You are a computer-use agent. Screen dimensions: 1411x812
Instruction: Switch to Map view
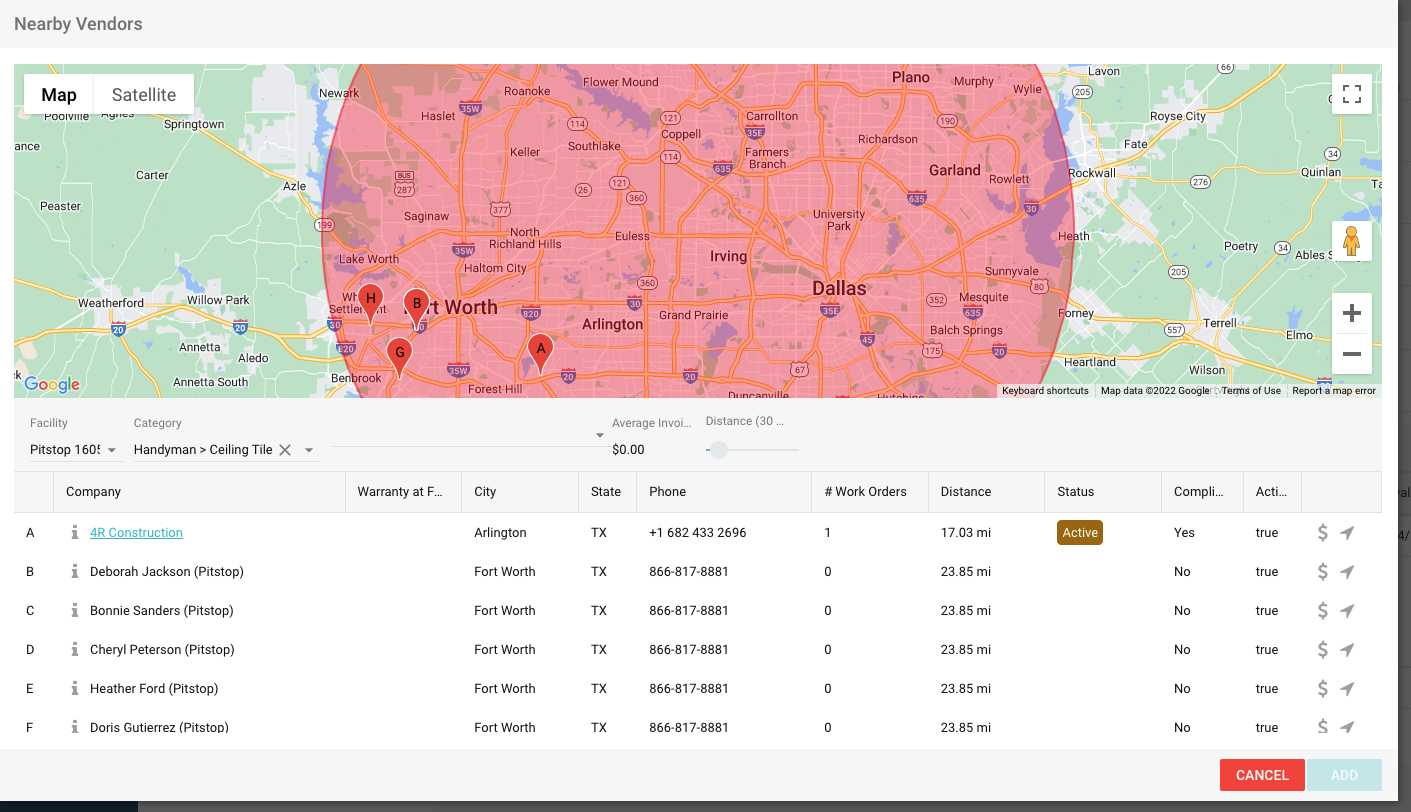(59, 95)
